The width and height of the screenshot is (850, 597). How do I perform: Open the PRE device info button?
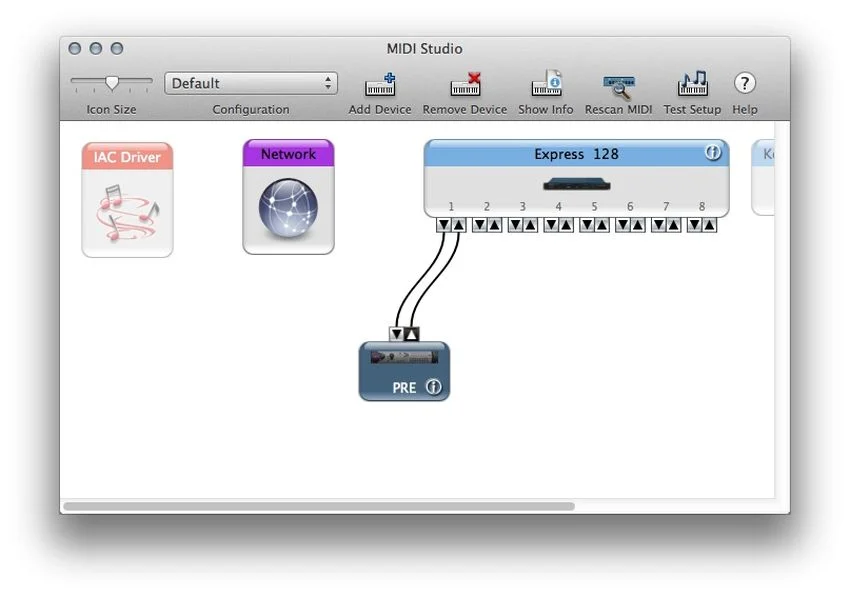[x=434, y=387]
